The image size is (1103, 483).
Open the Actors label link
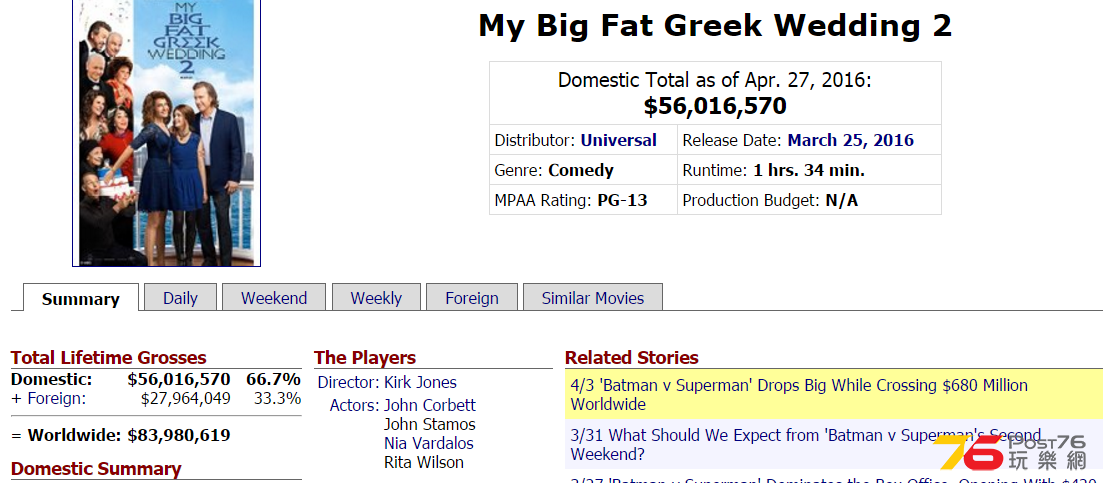[x=355, y=405]
